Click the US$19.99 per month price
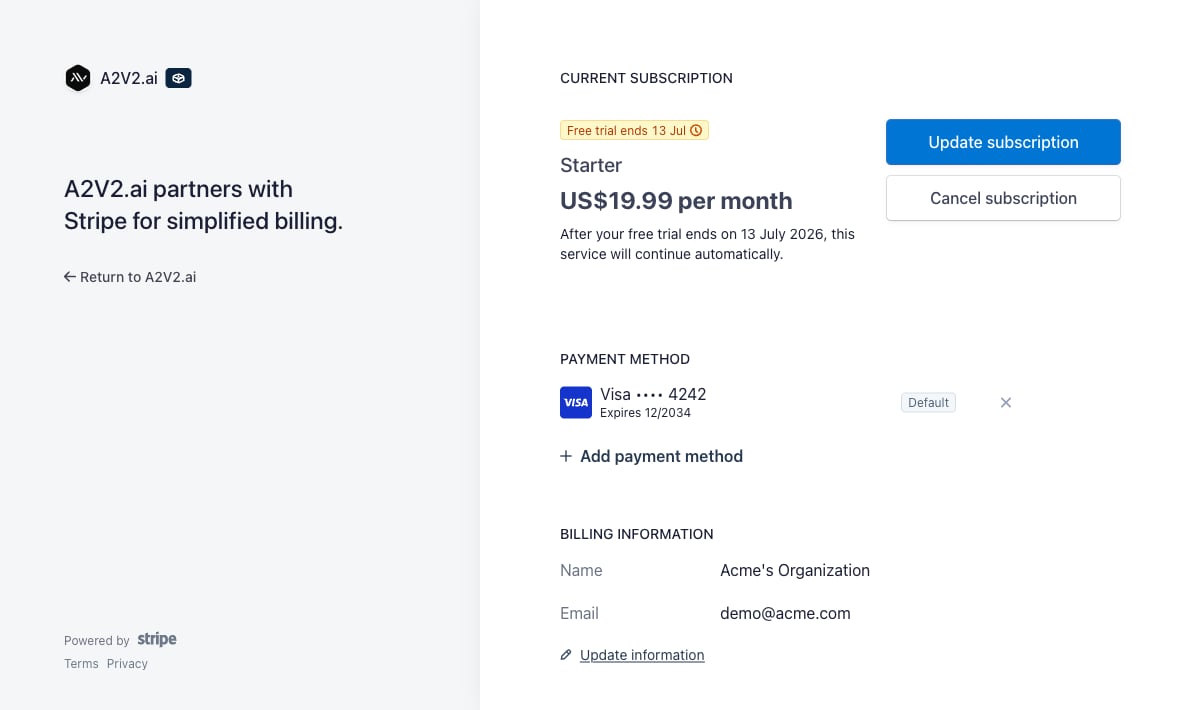 coord(676,200)
